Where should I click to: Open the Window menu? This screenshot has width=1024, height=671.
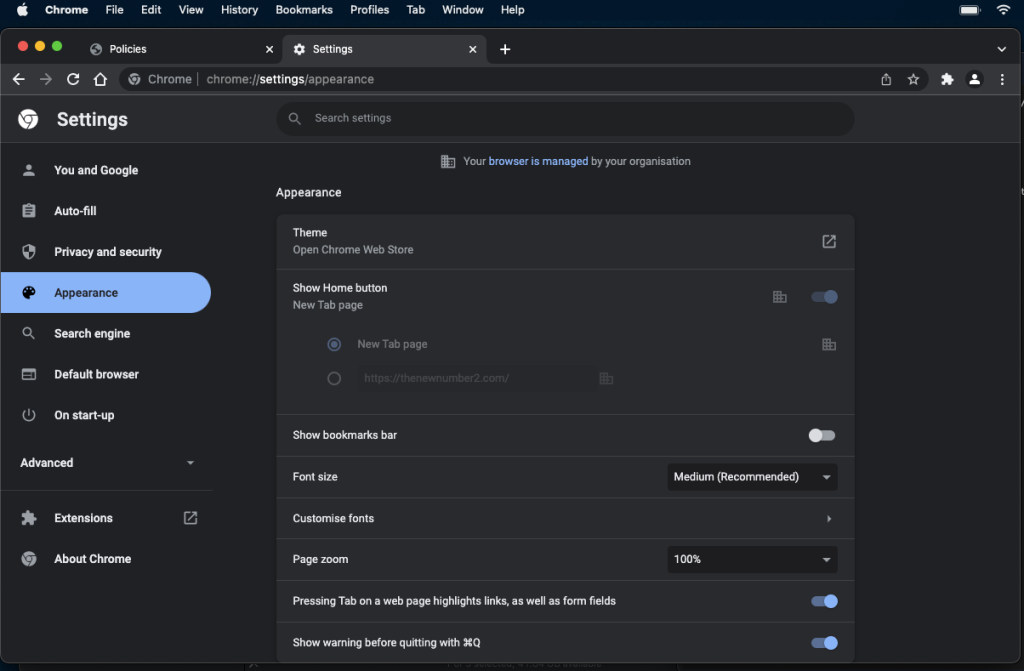pos(462,10)
